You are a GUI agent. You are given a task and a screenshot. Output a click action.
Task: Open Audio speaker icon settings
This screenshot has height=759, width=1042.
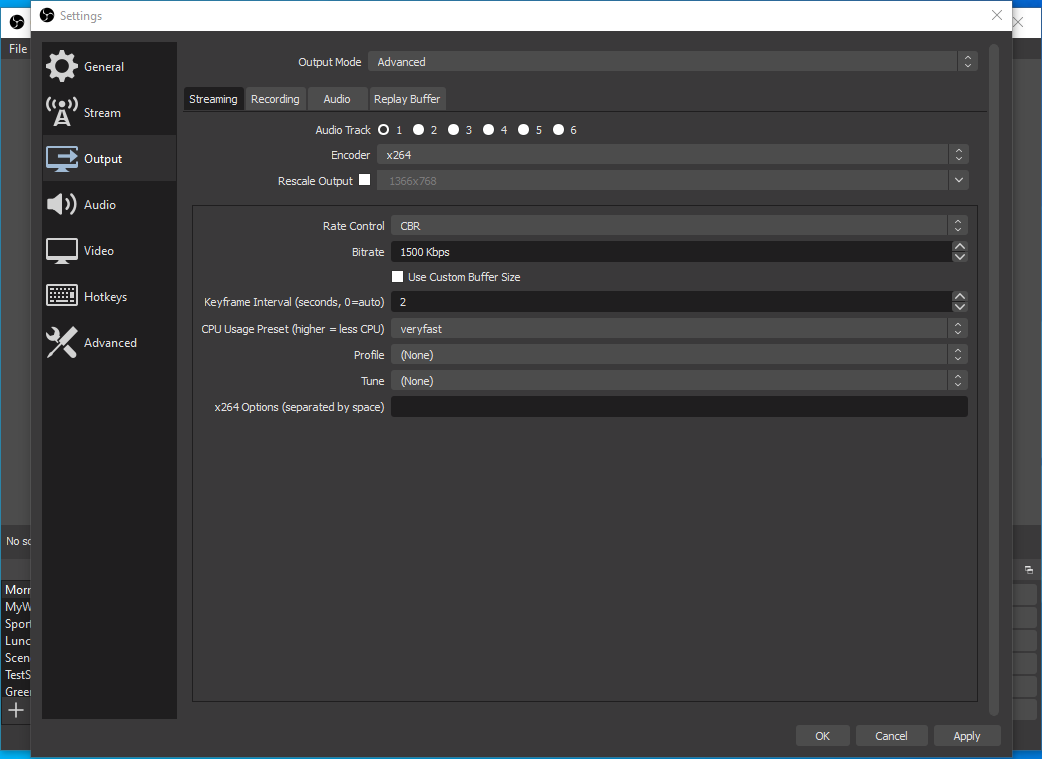(62, 204)
